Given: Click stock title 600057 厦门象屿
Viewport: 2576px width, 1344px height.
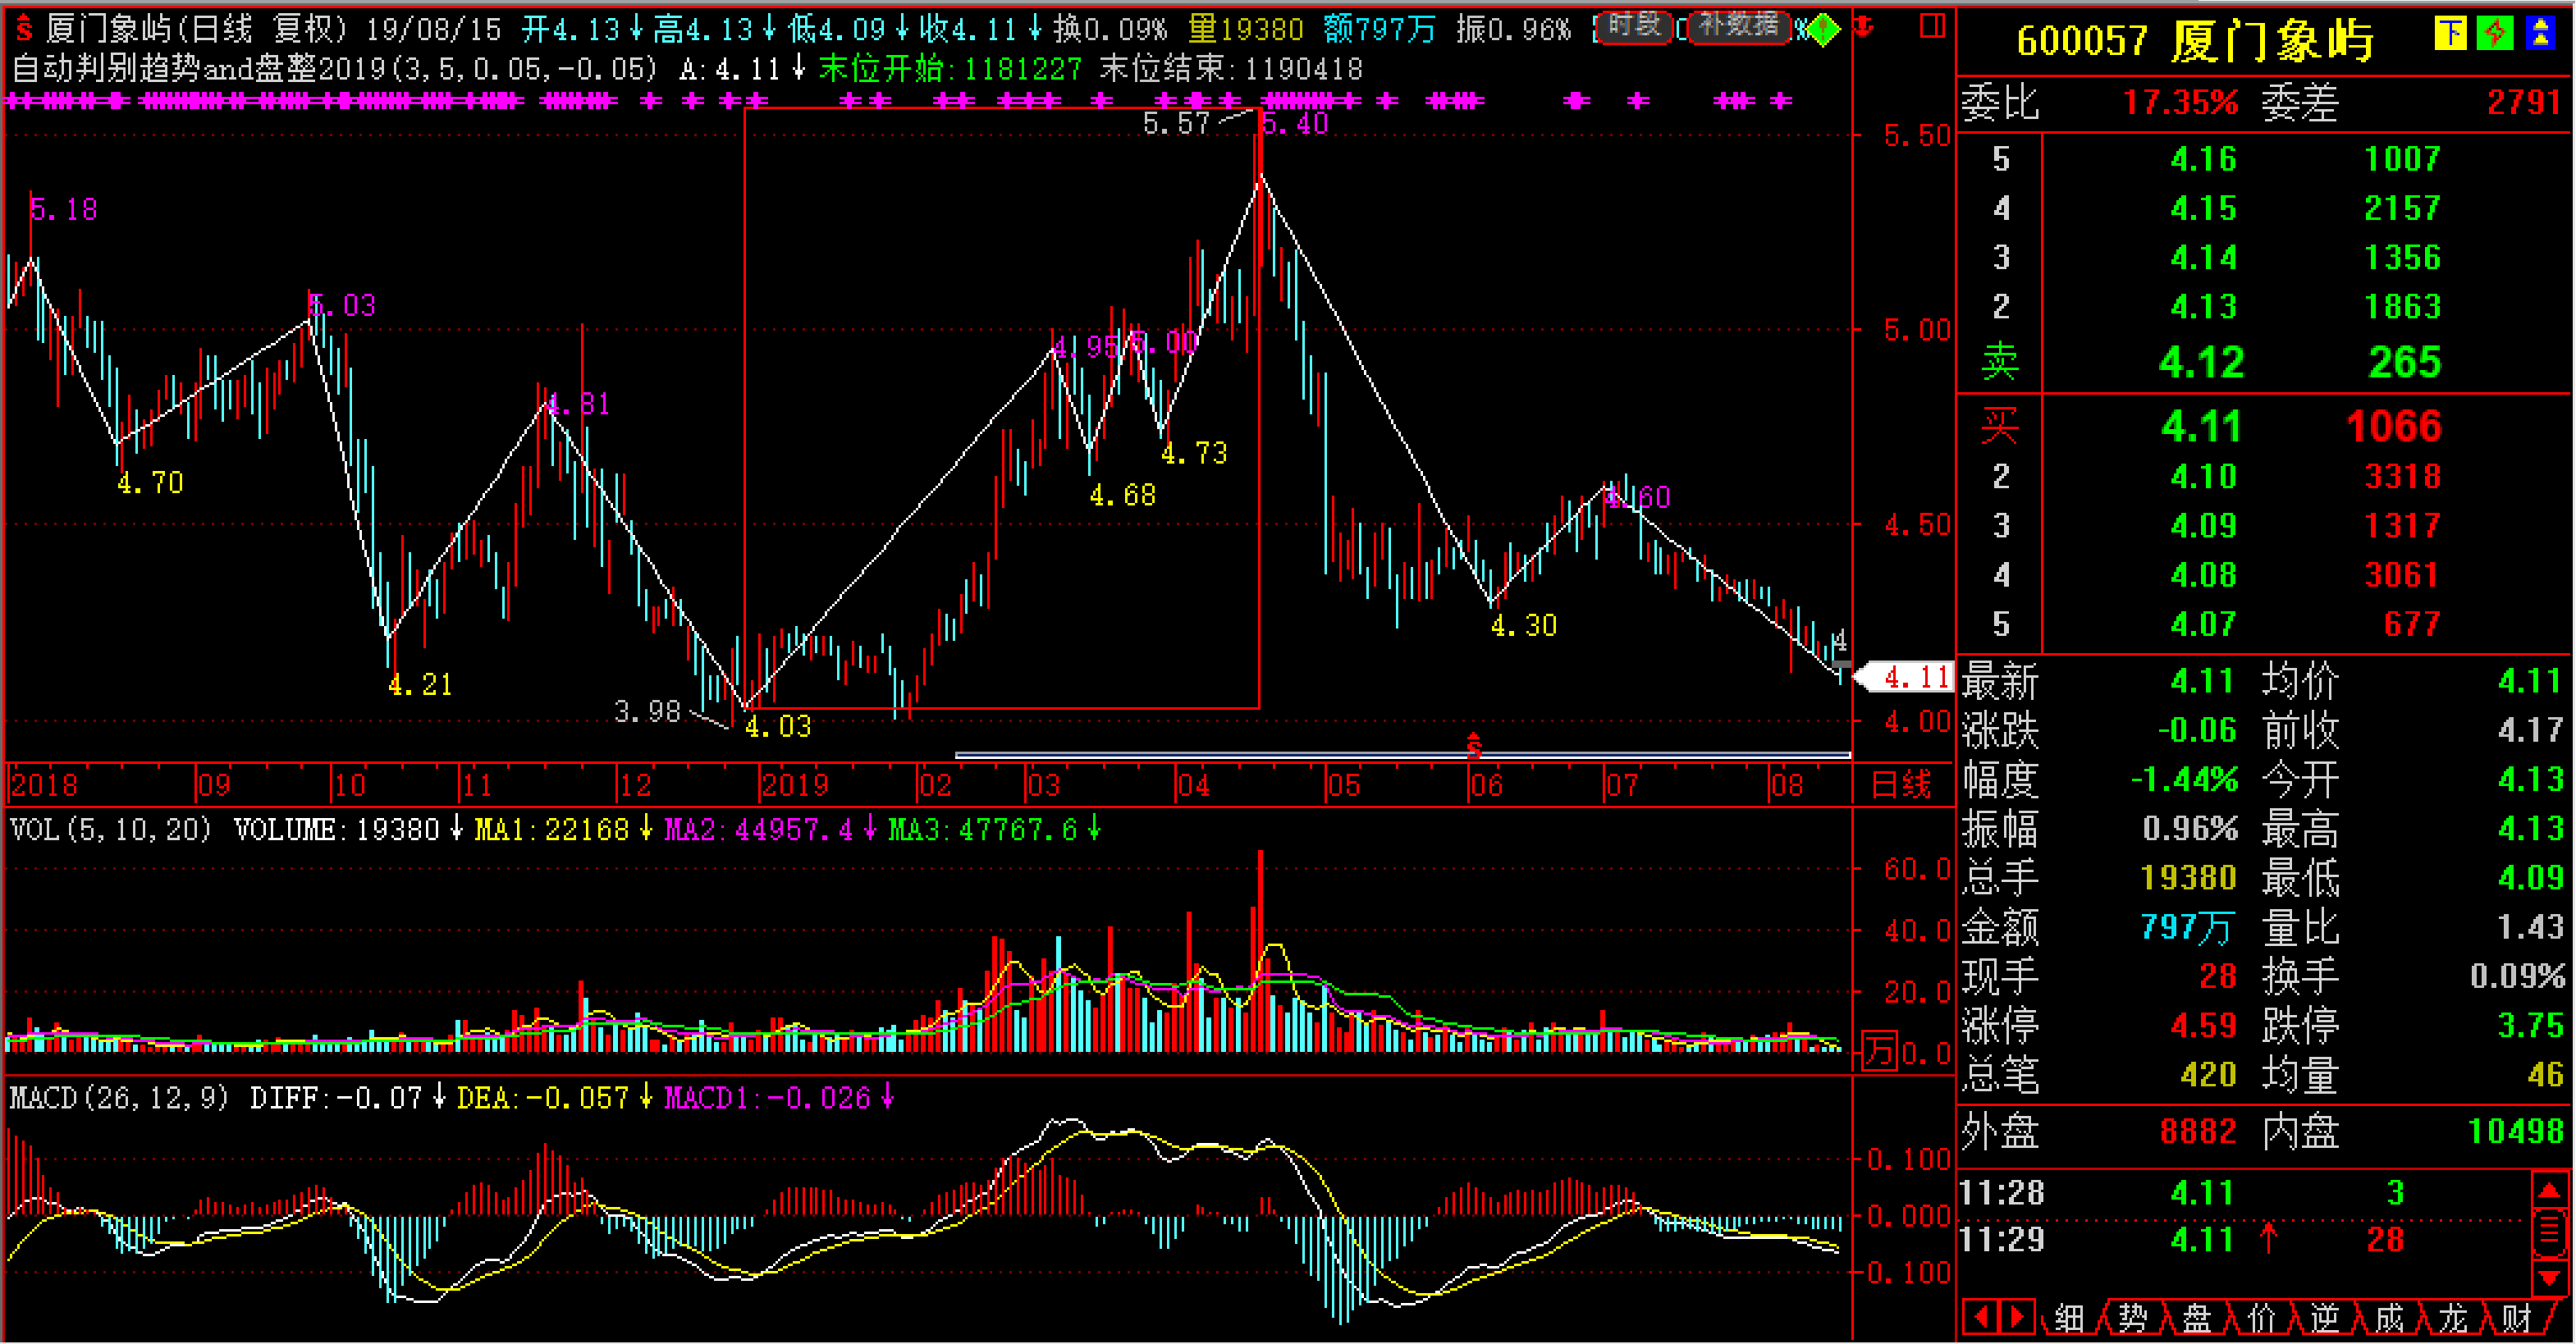Looking at the screenshot, I should (x=2195, y=41).
